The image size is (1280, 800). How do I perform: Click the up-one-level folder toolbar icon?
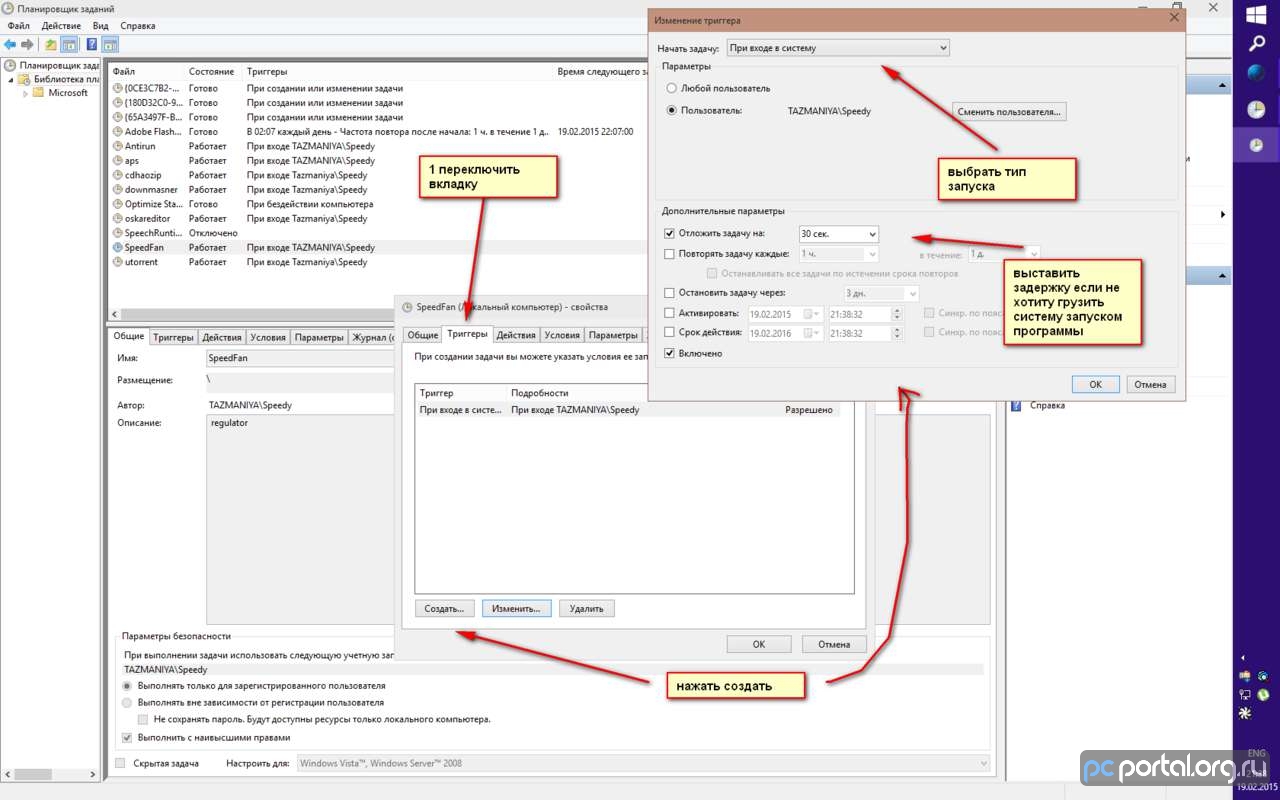(51, 44)
